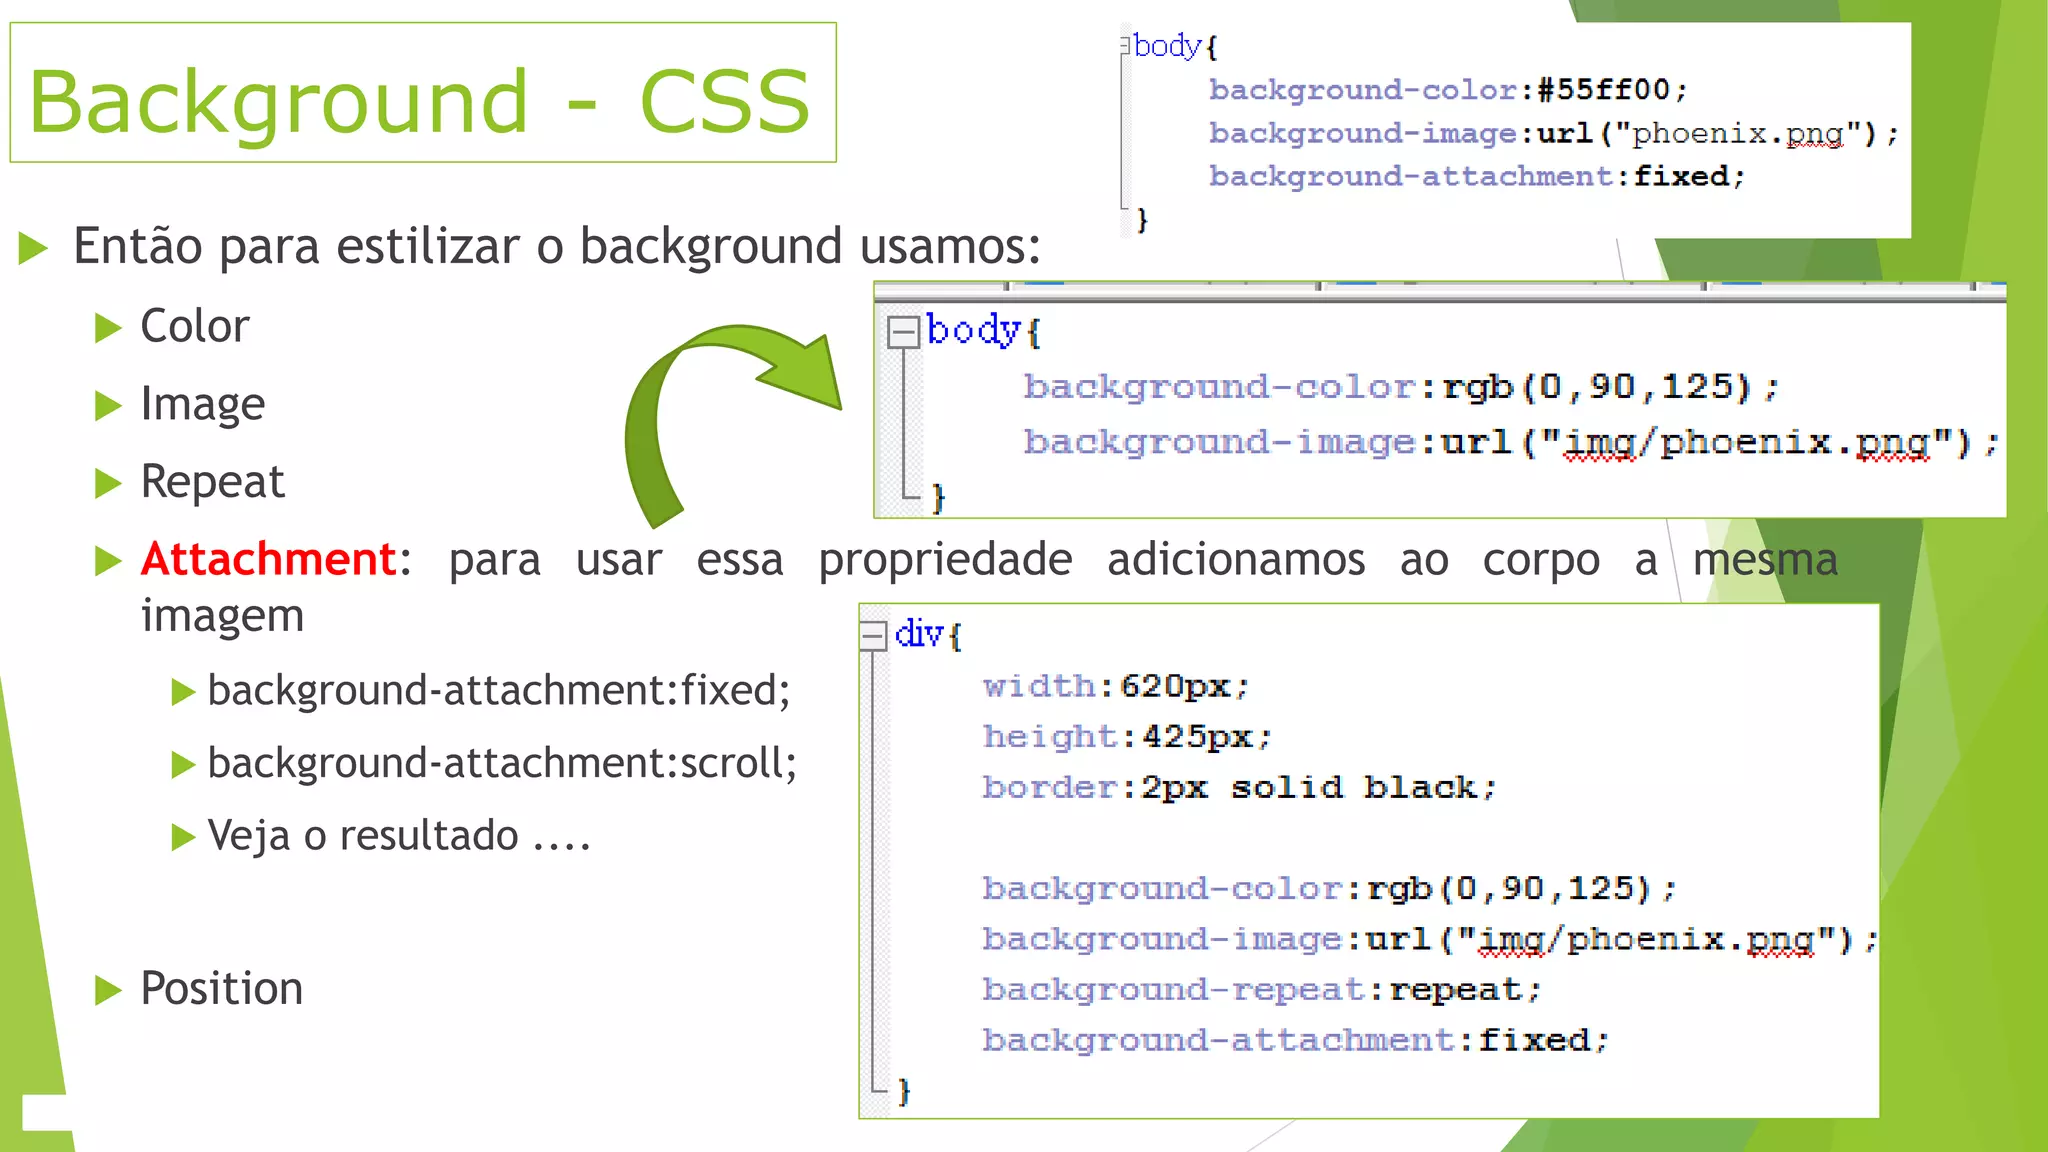
Task: Click 'background-color:rgb(0,90,125);' in div snippet
Action: pyautogui.click(x=1329, y=888)
